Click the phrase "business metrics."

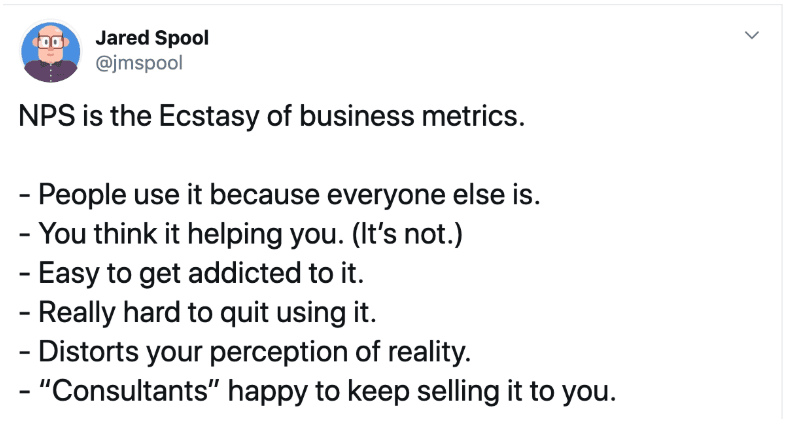pyautogui.click(x=412, y=116)
